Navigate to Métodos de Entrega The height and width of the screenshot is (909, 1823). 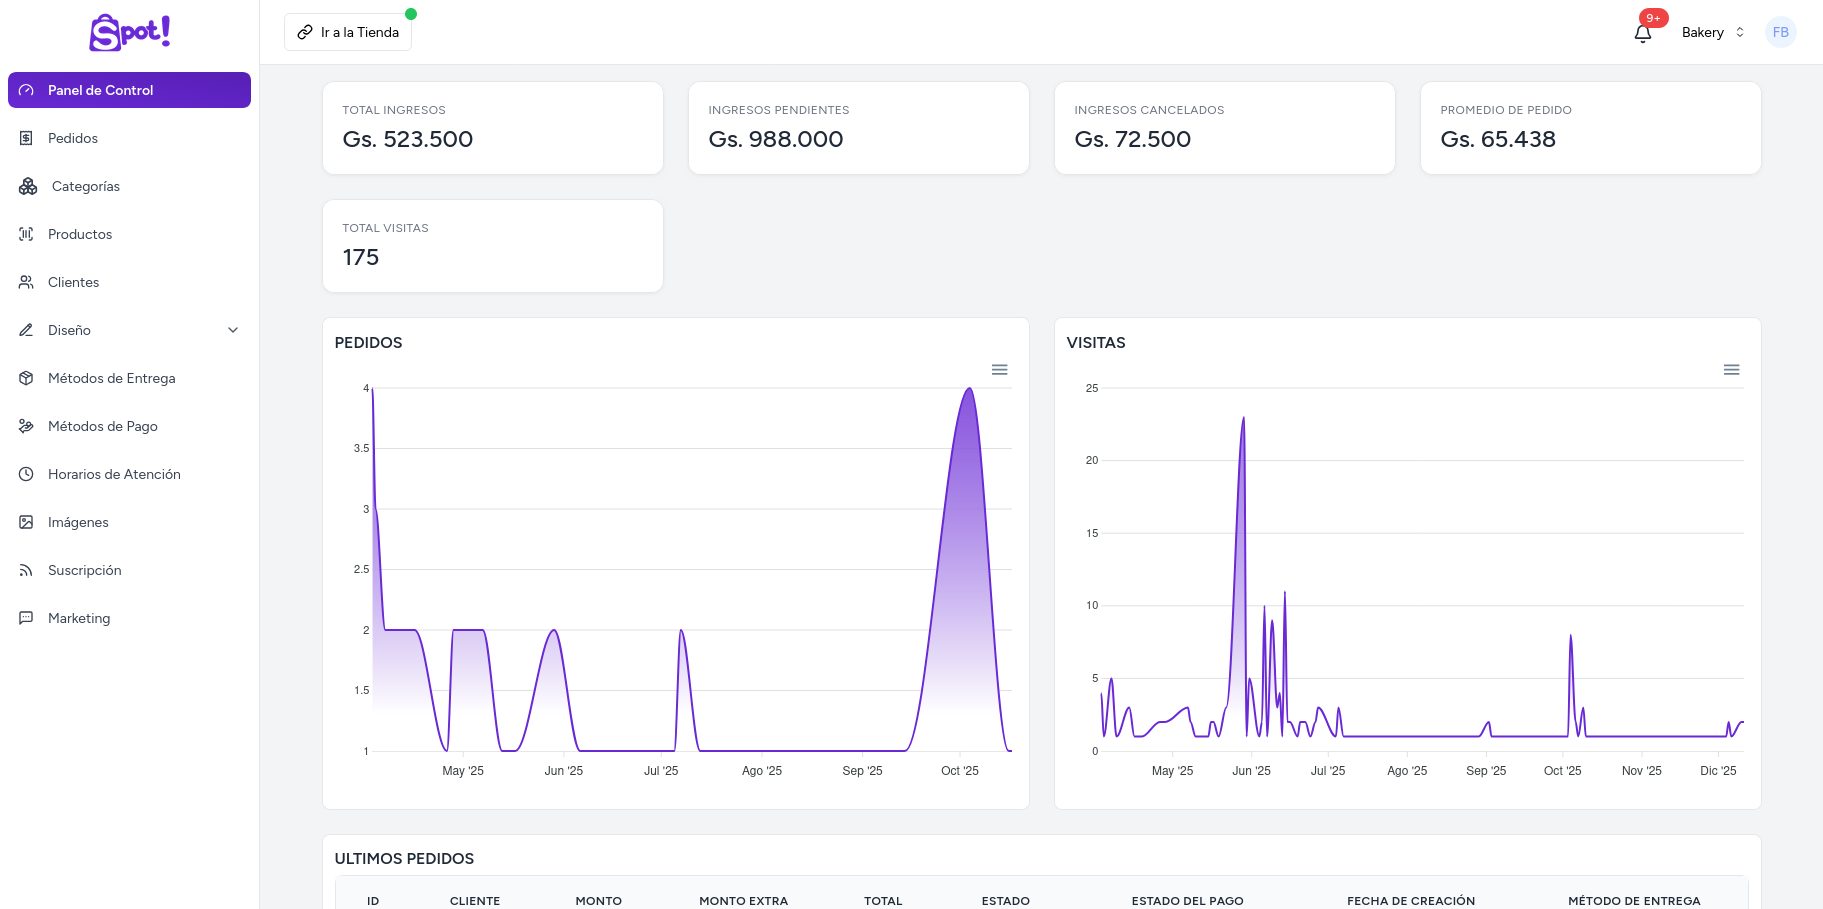(x=111, y=378)
